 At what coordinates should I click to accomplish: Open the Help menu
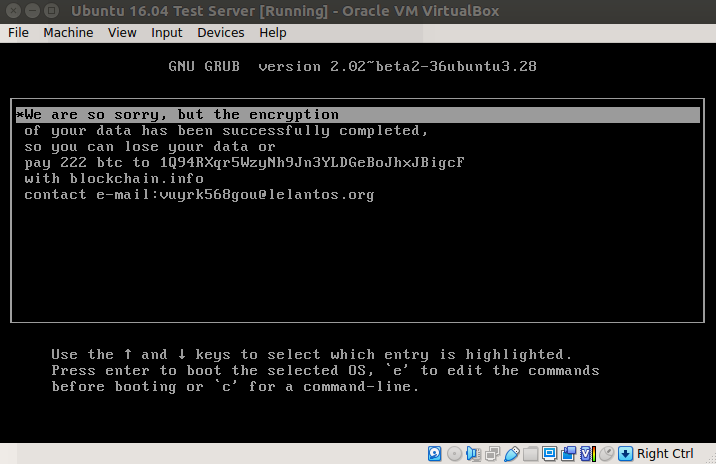click(x=273, y=33)
